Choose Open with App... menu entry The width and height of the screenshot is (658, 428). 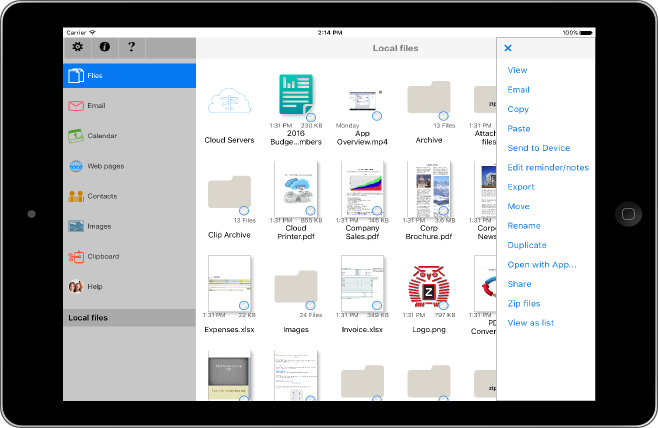(x=542, y=264)
